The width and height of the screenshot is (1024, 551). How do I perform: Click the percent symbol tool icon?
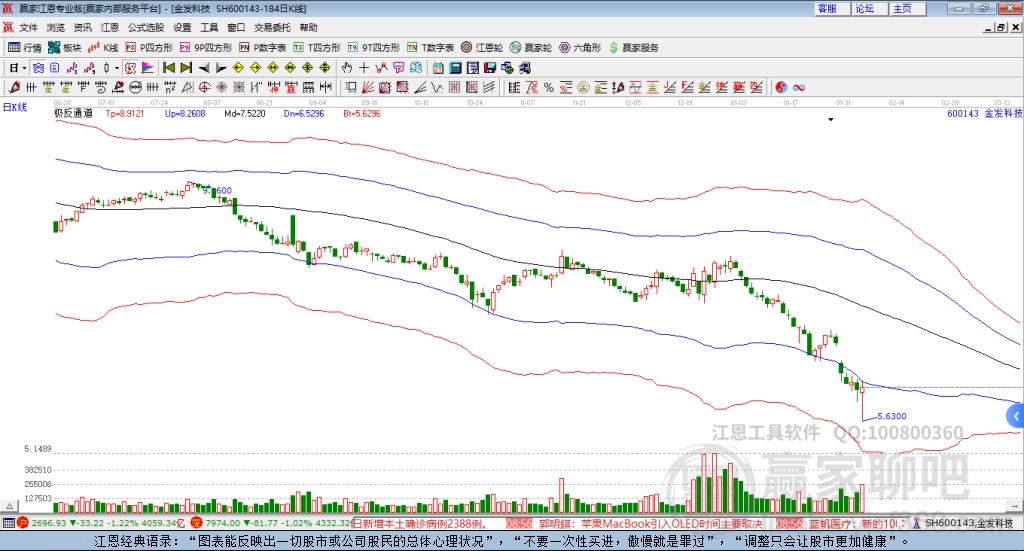tap(549, 87)
